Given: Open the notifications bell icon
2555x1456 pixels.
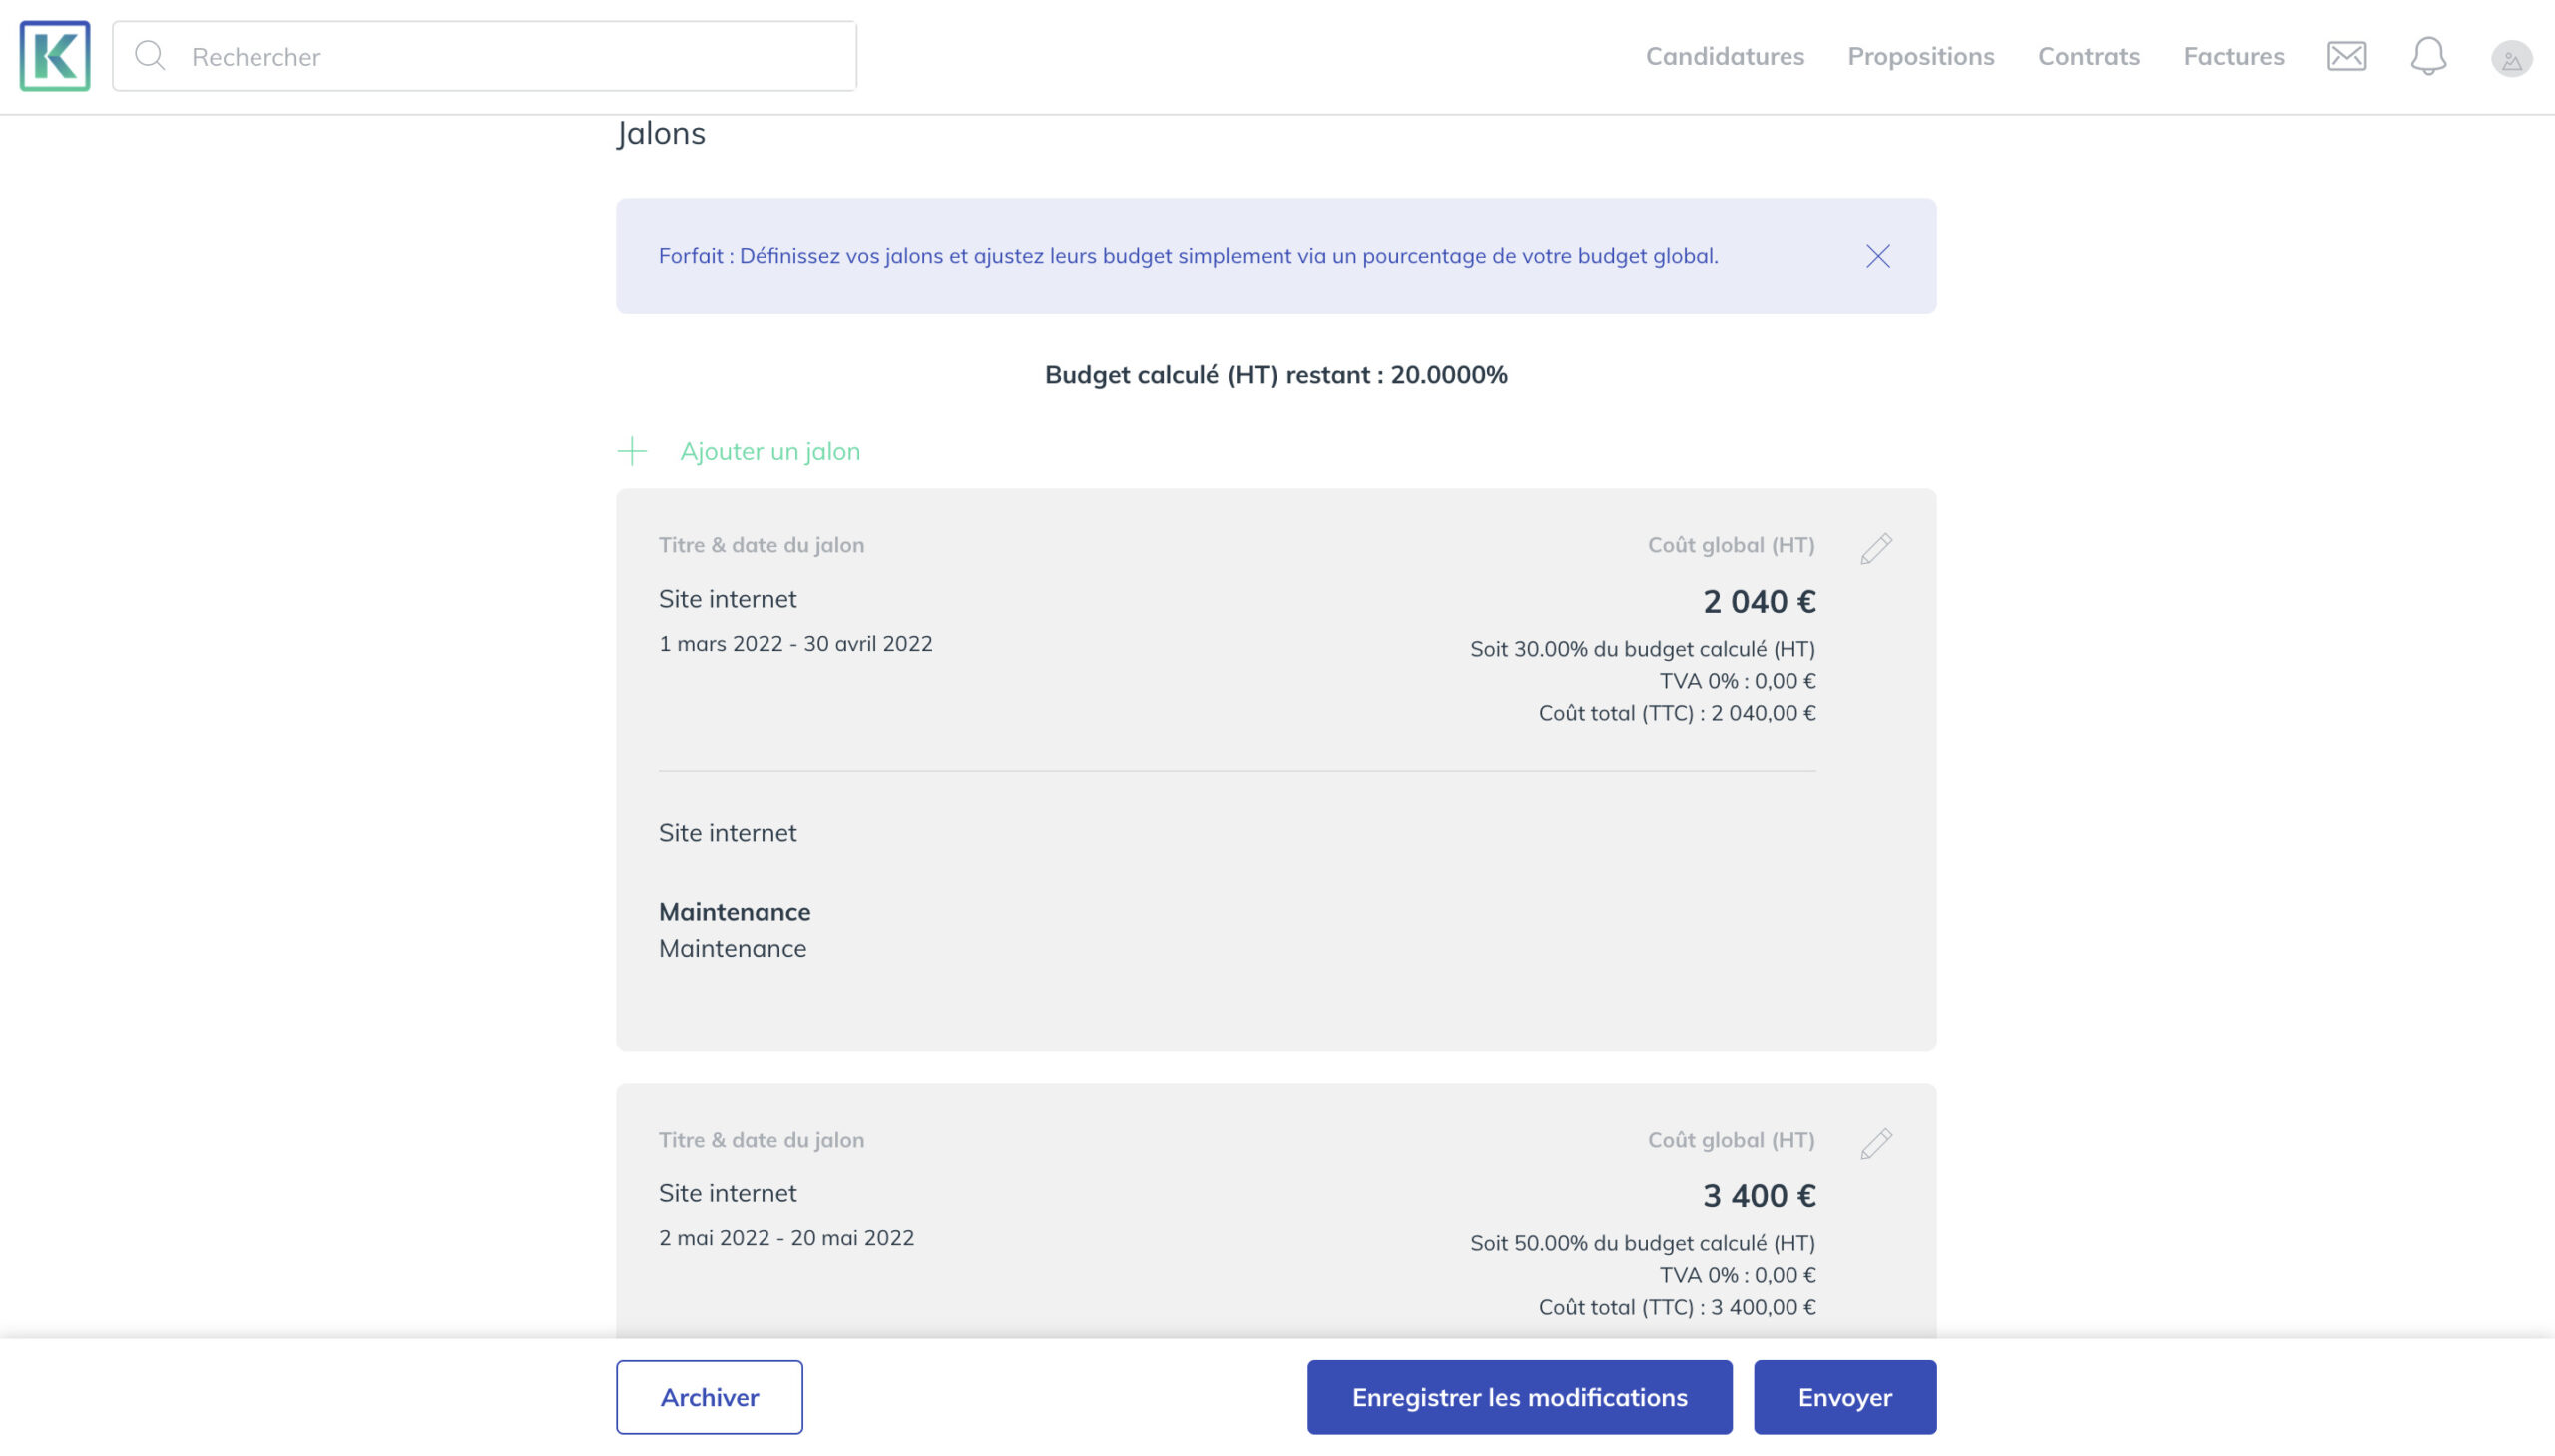Looking at the screenshot, I should click(x=2428, y=56).
